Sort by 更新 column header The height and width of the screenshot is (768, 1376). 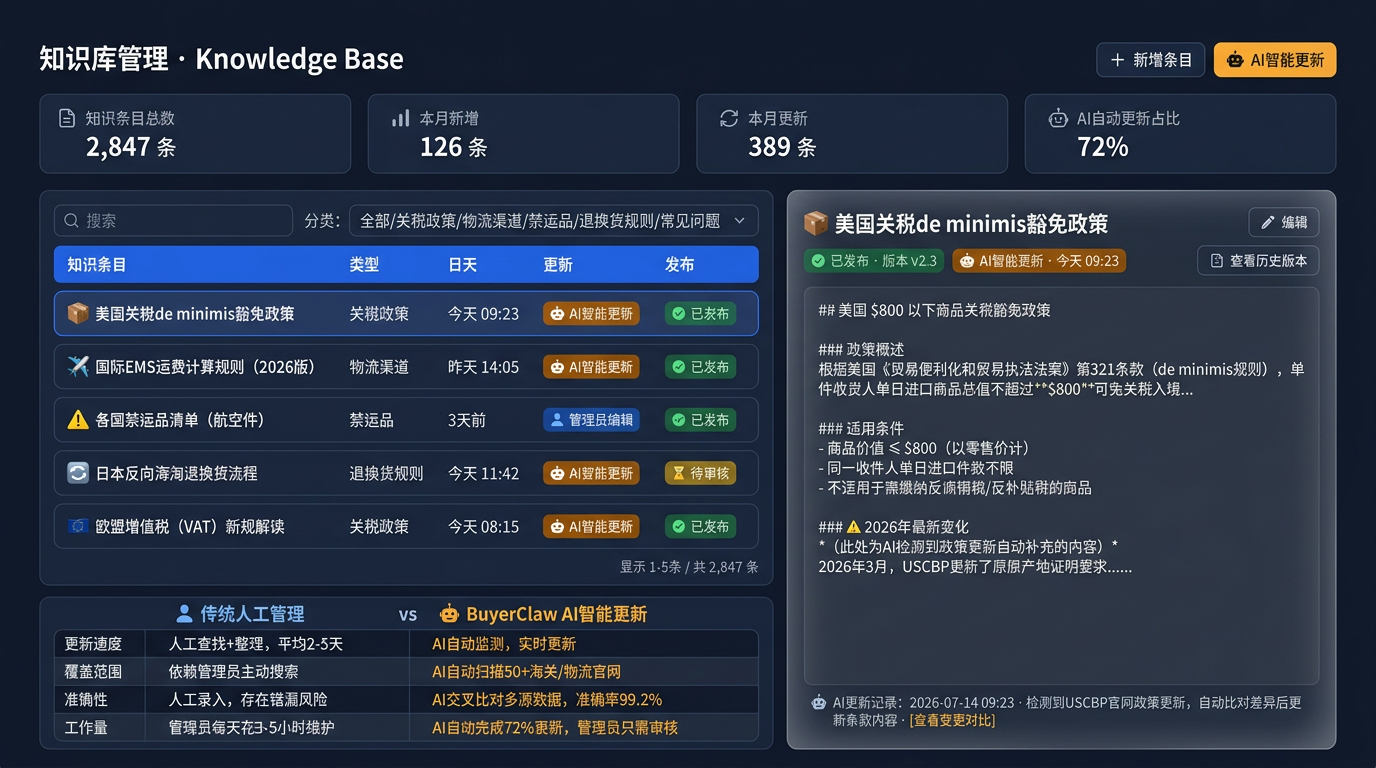[558, 265]
